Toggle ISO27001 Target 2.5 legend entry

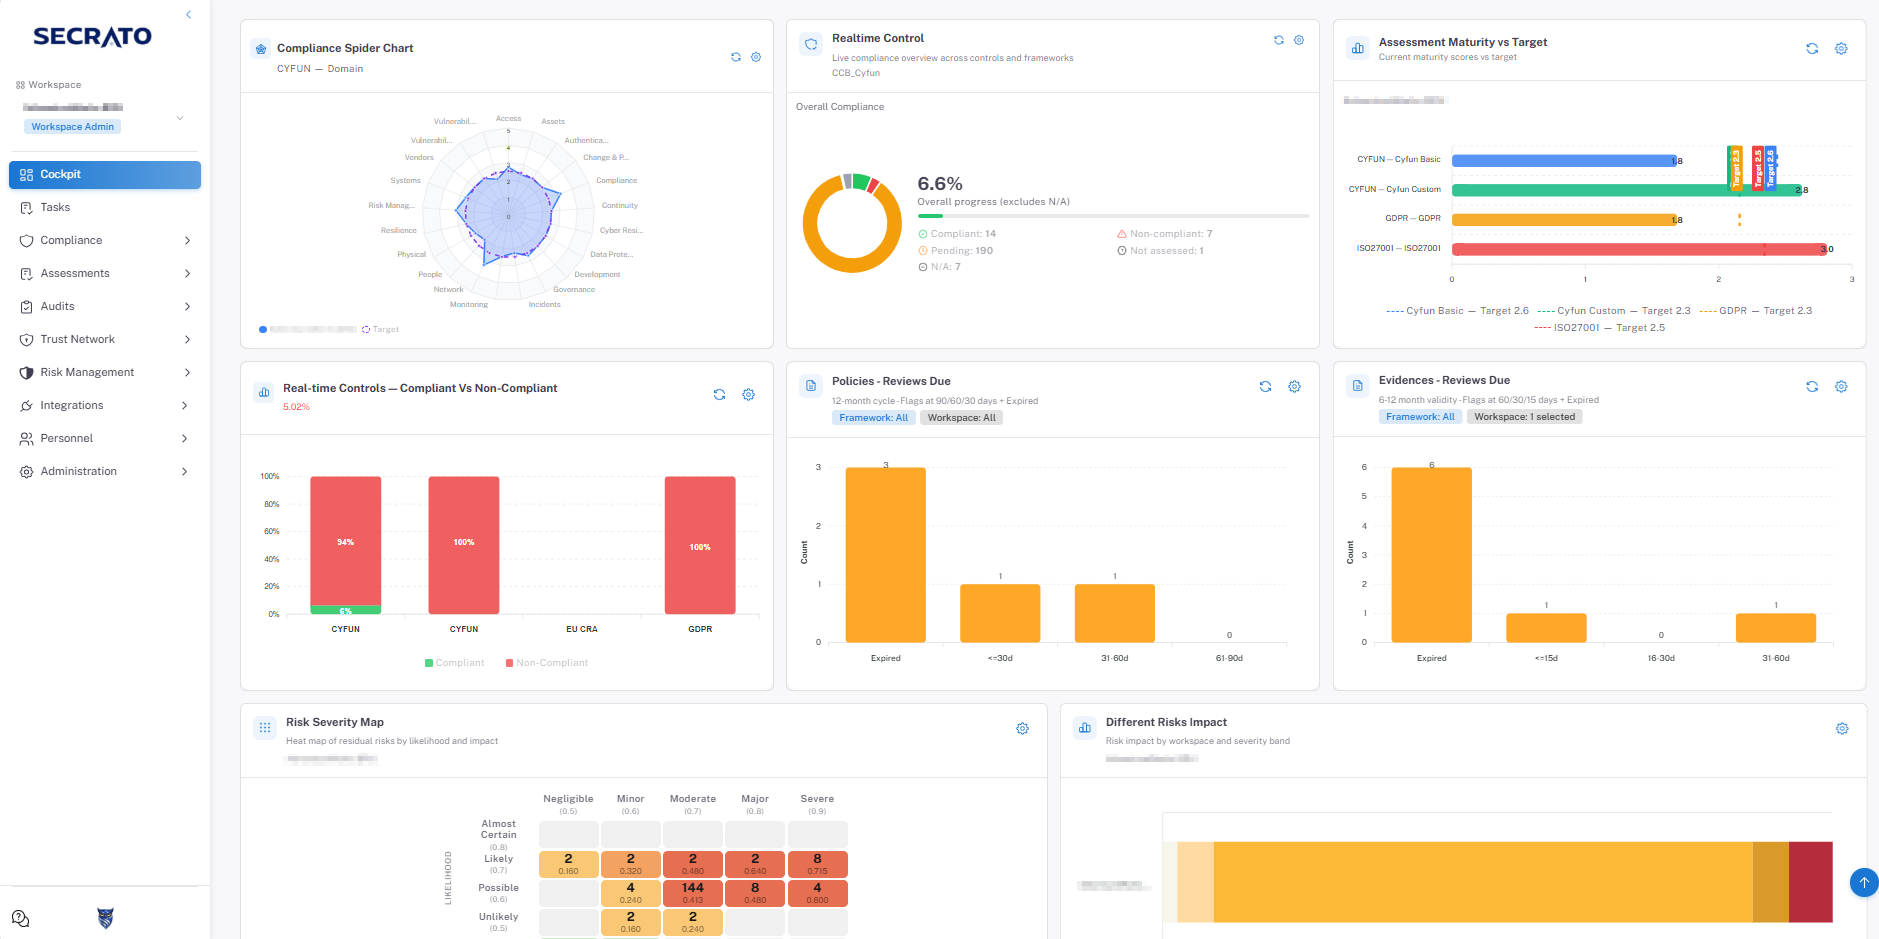coord(1599,328)
